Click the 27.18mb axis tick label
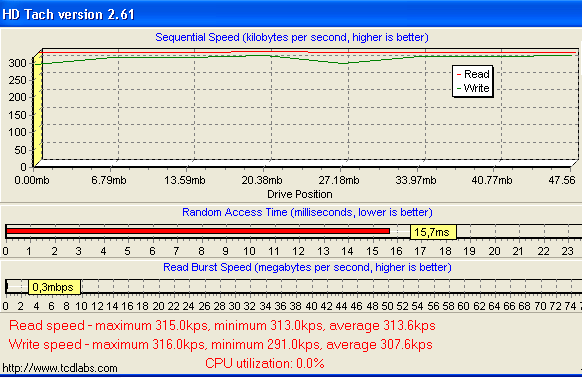 point(339,180)
